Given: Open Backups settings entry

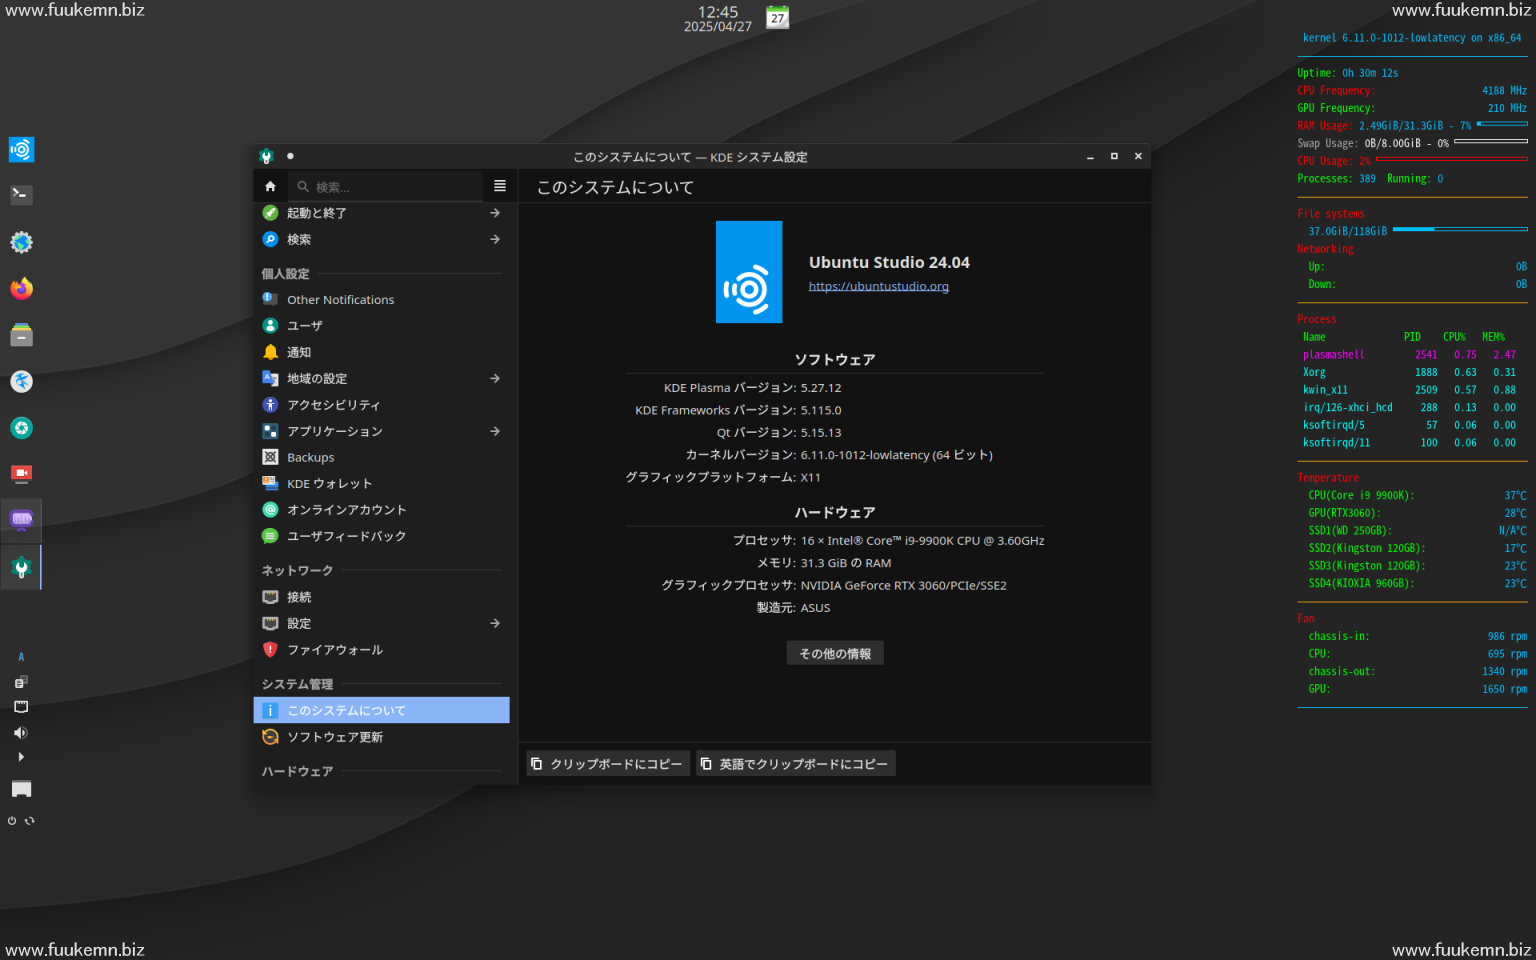Looking at the screenshot, I should click(381, 457).
